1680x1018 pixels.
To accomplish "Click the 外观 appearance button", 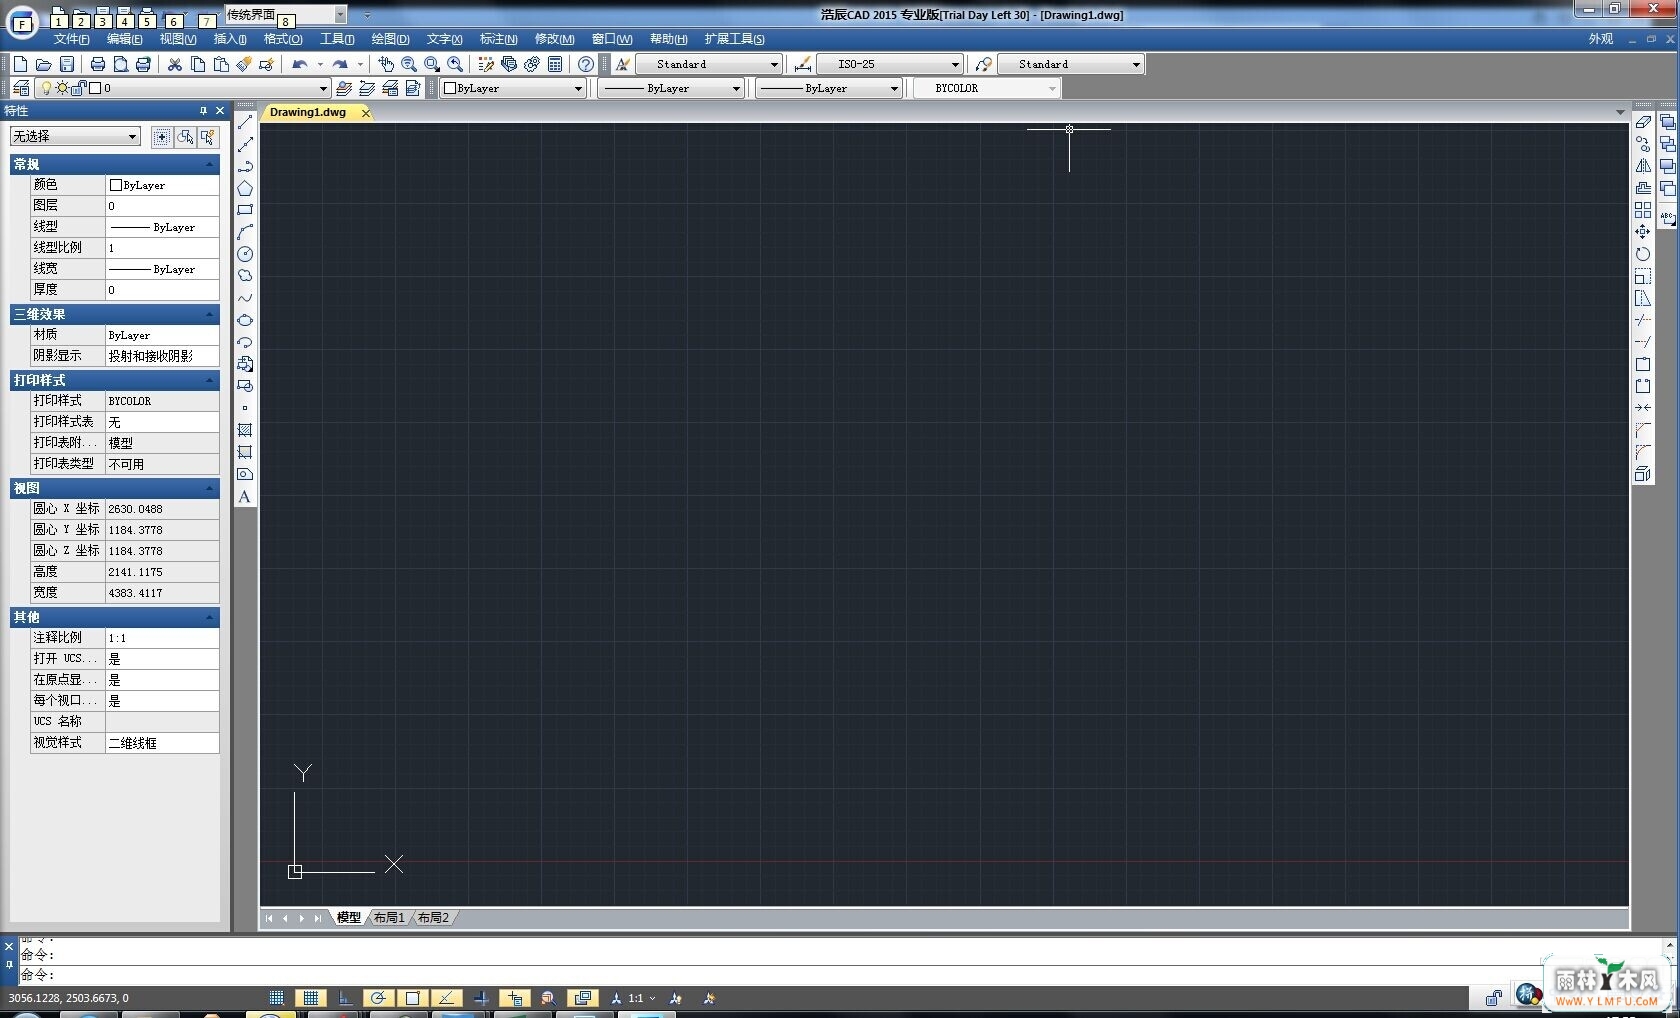I will pyautogui.click(x=1601, y=39).
